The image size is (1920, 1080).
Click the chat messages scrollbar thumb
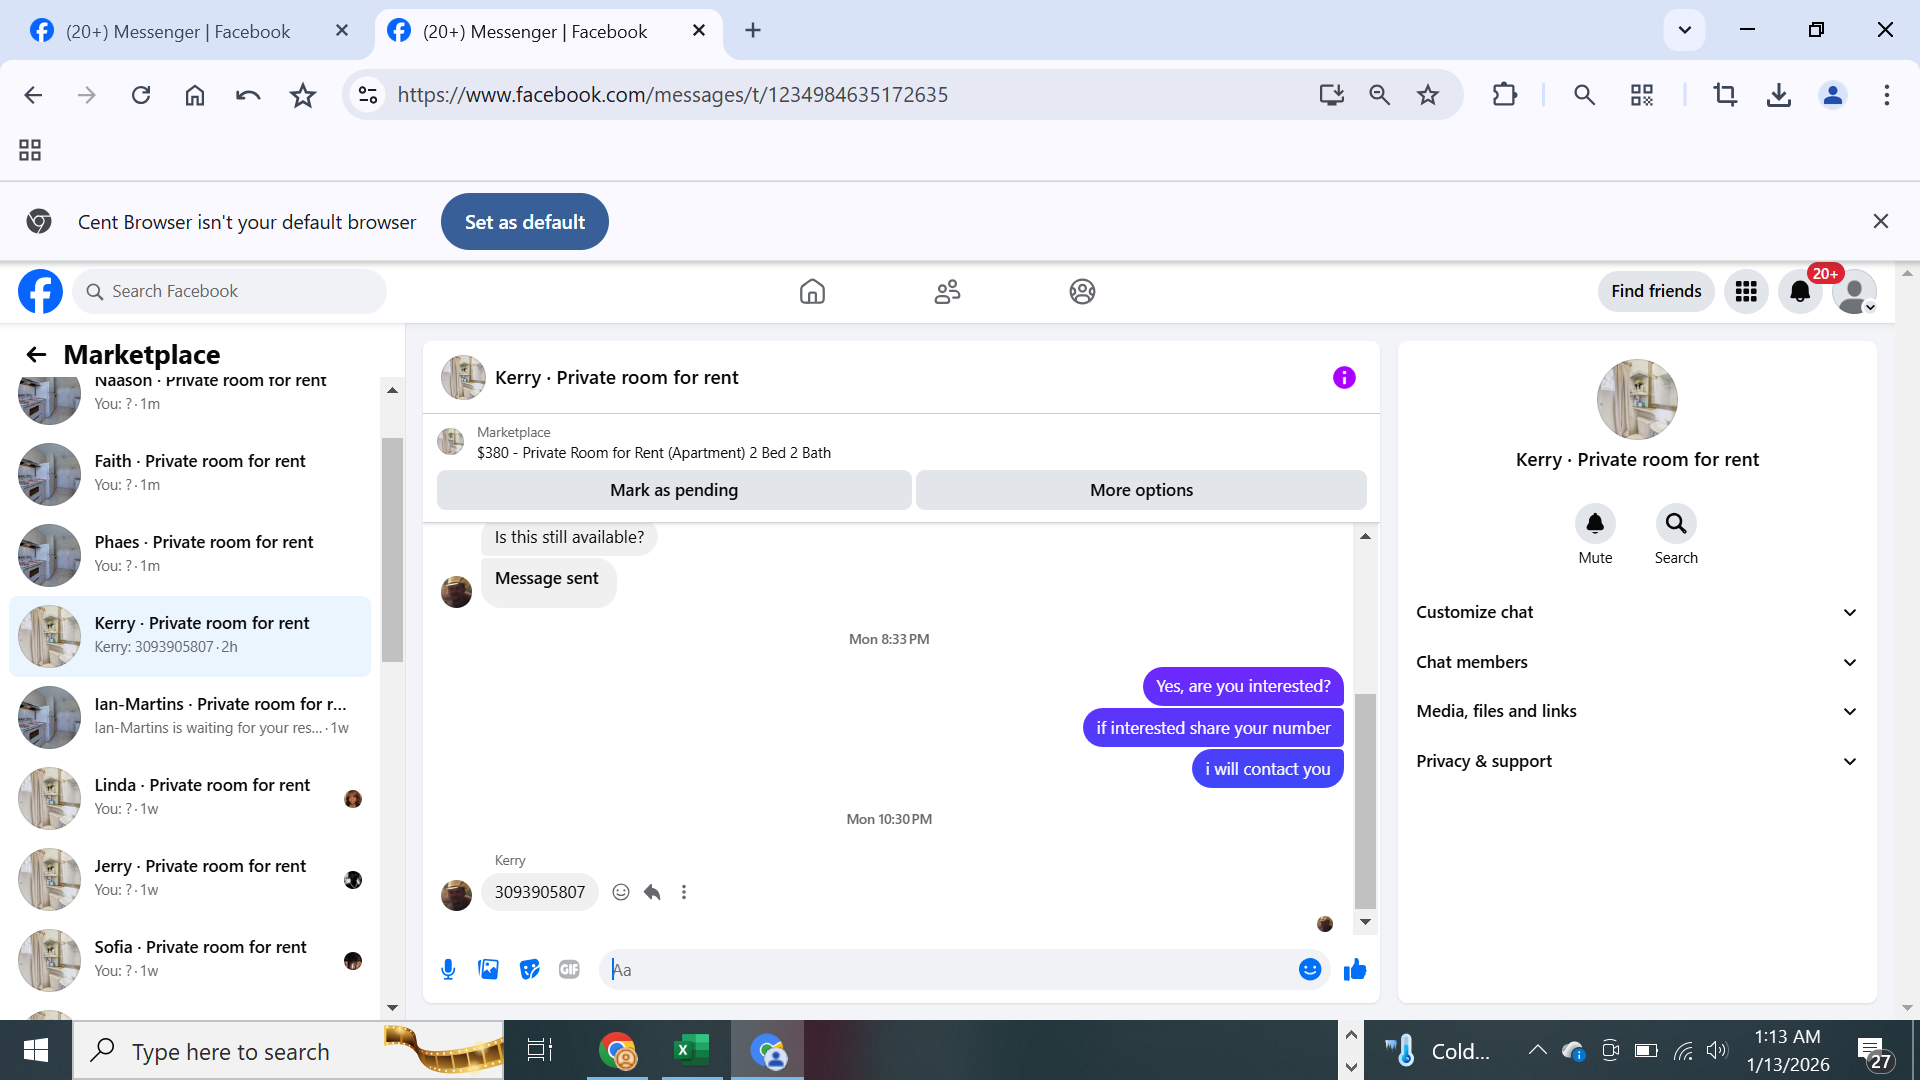(x=1365, y=800)
